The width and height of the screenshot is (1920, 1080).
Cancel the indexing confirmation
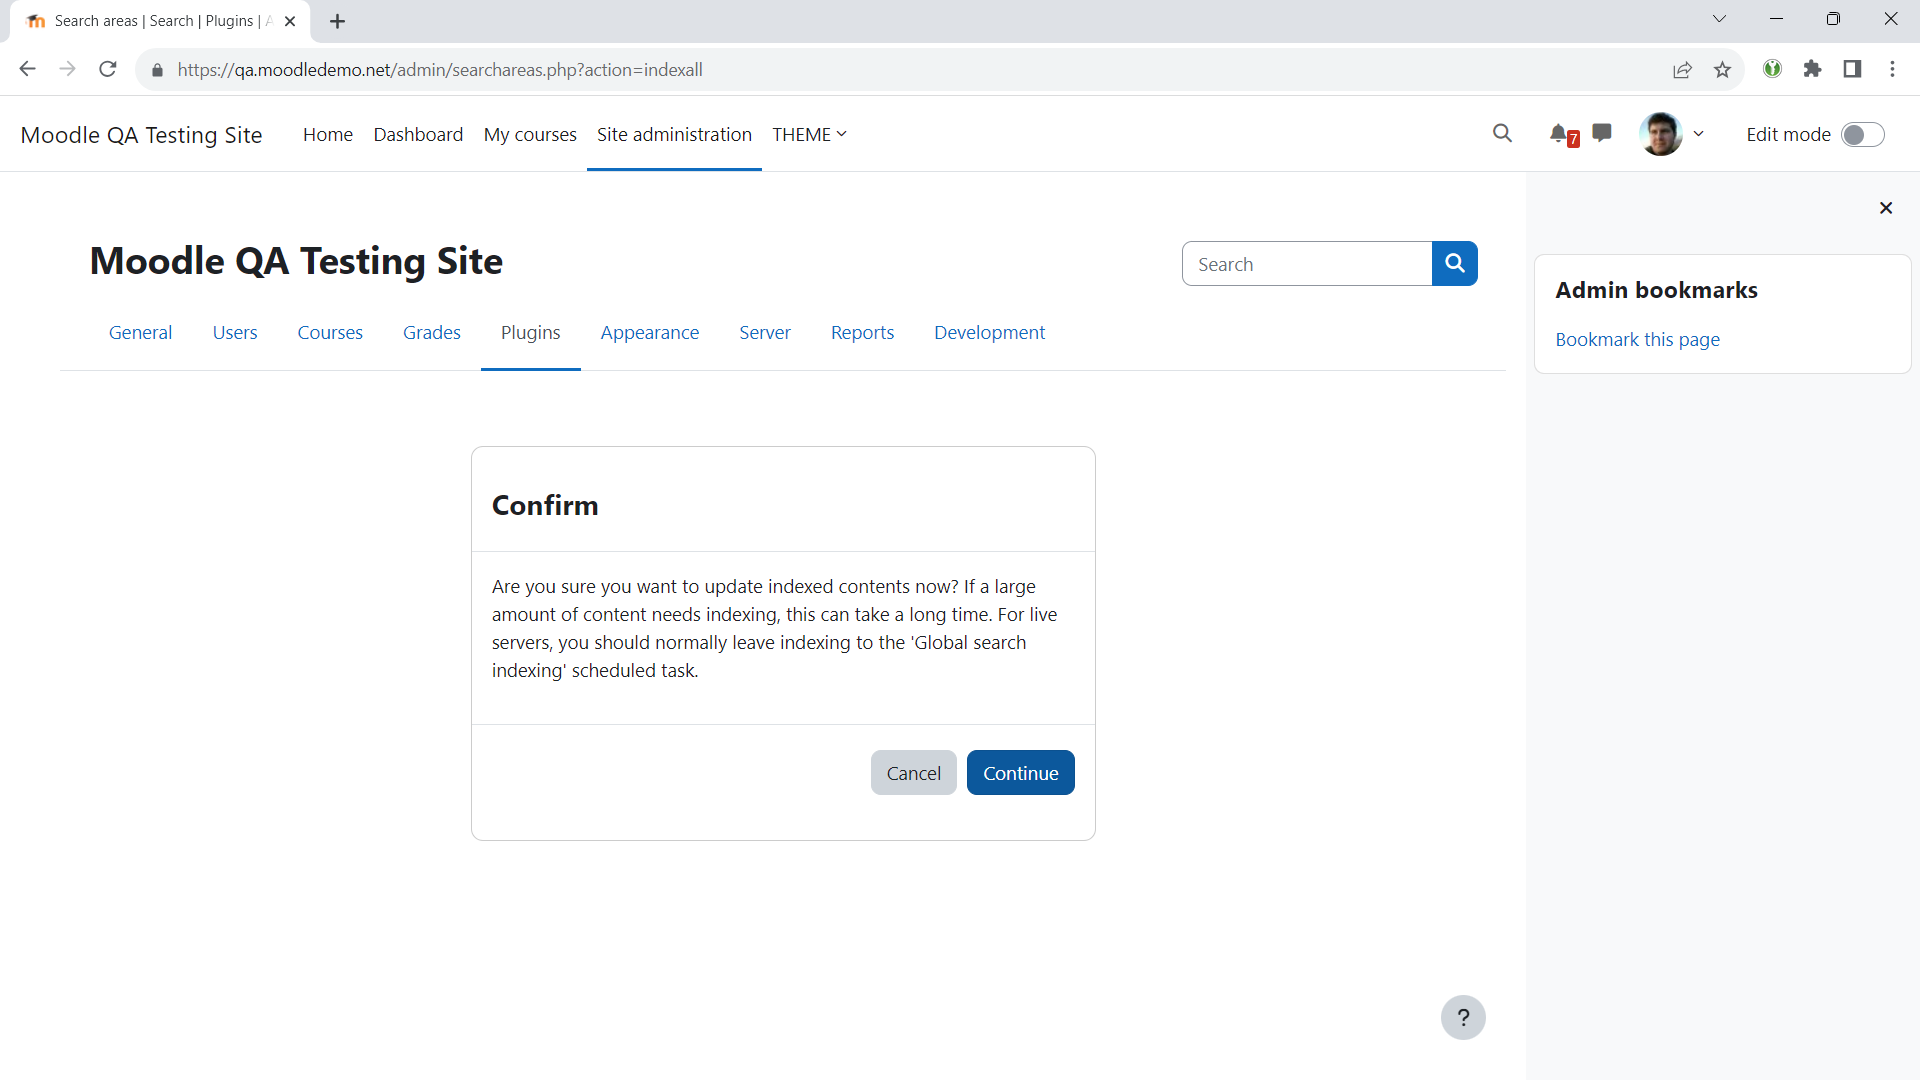point(913,773)
